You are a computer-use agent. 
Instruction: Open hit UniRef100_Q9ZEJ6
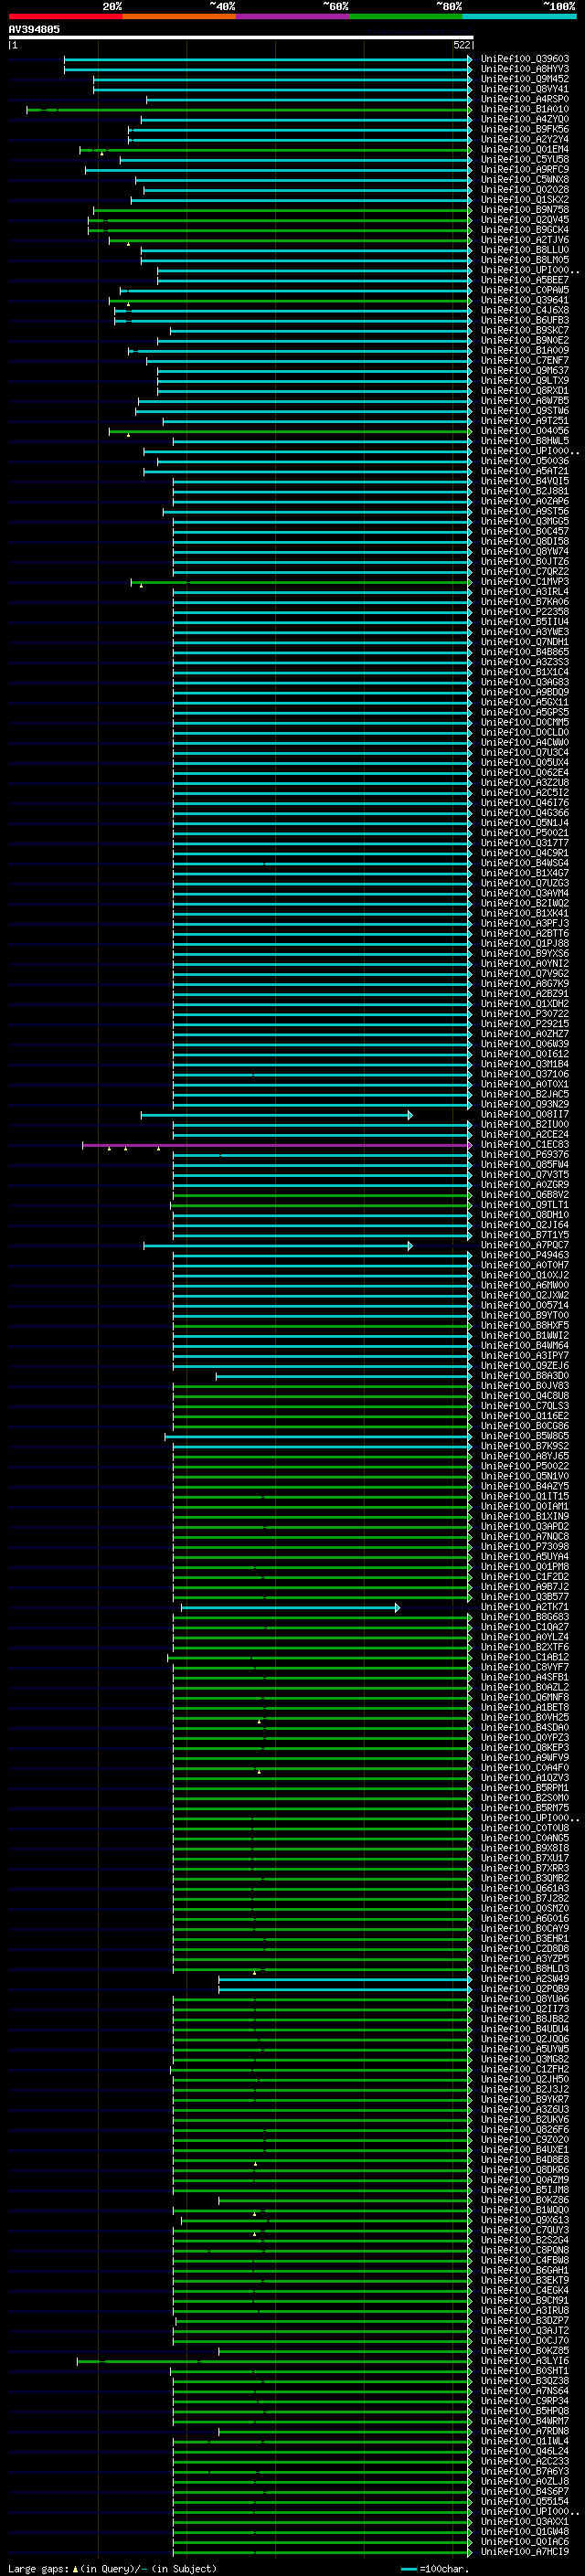[524, 1365]
